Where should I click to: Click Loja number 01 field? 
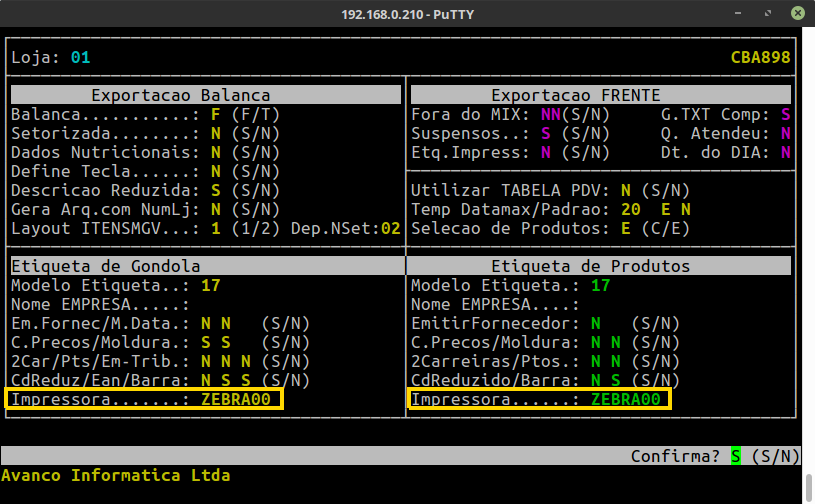point(80,58)
